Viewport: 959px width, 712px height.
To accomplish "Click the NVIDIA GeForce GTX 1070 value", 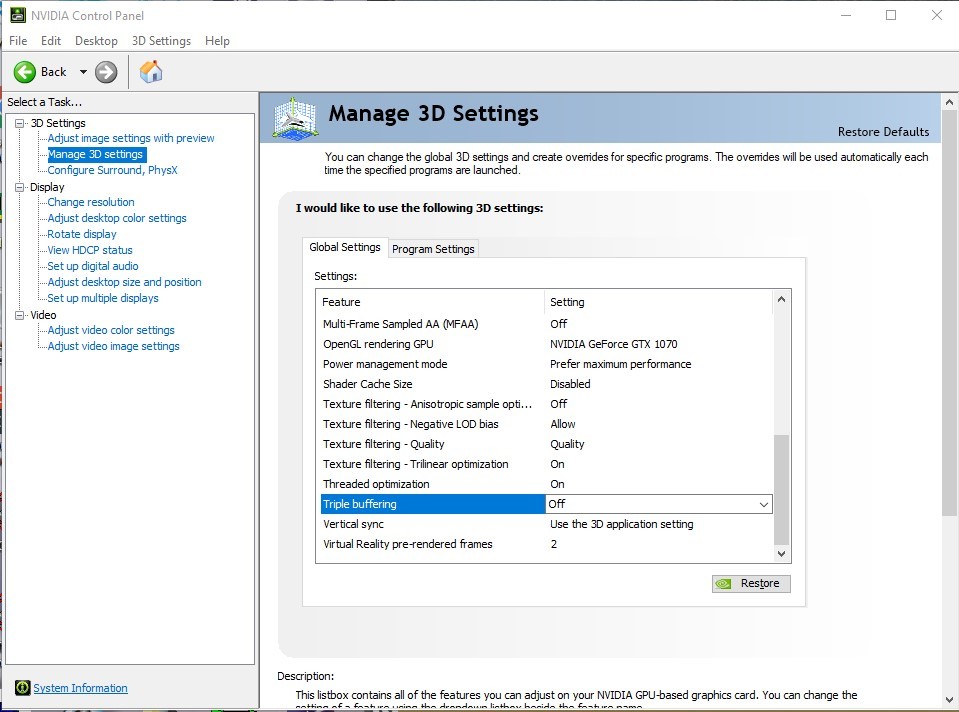I will point(613,344).
